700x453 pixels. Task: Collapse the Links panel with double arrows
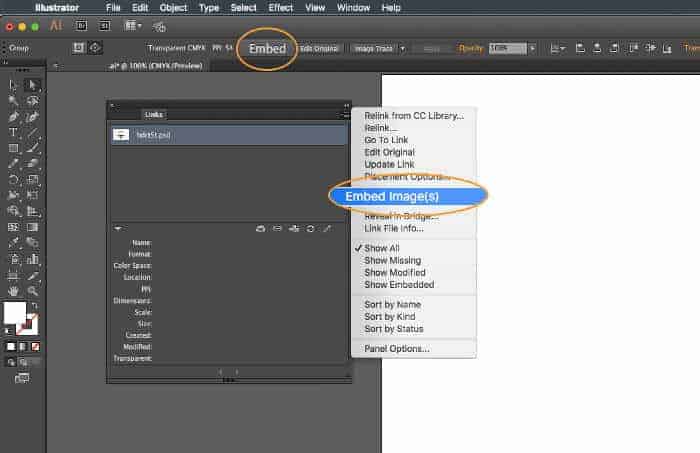point(346,106)
